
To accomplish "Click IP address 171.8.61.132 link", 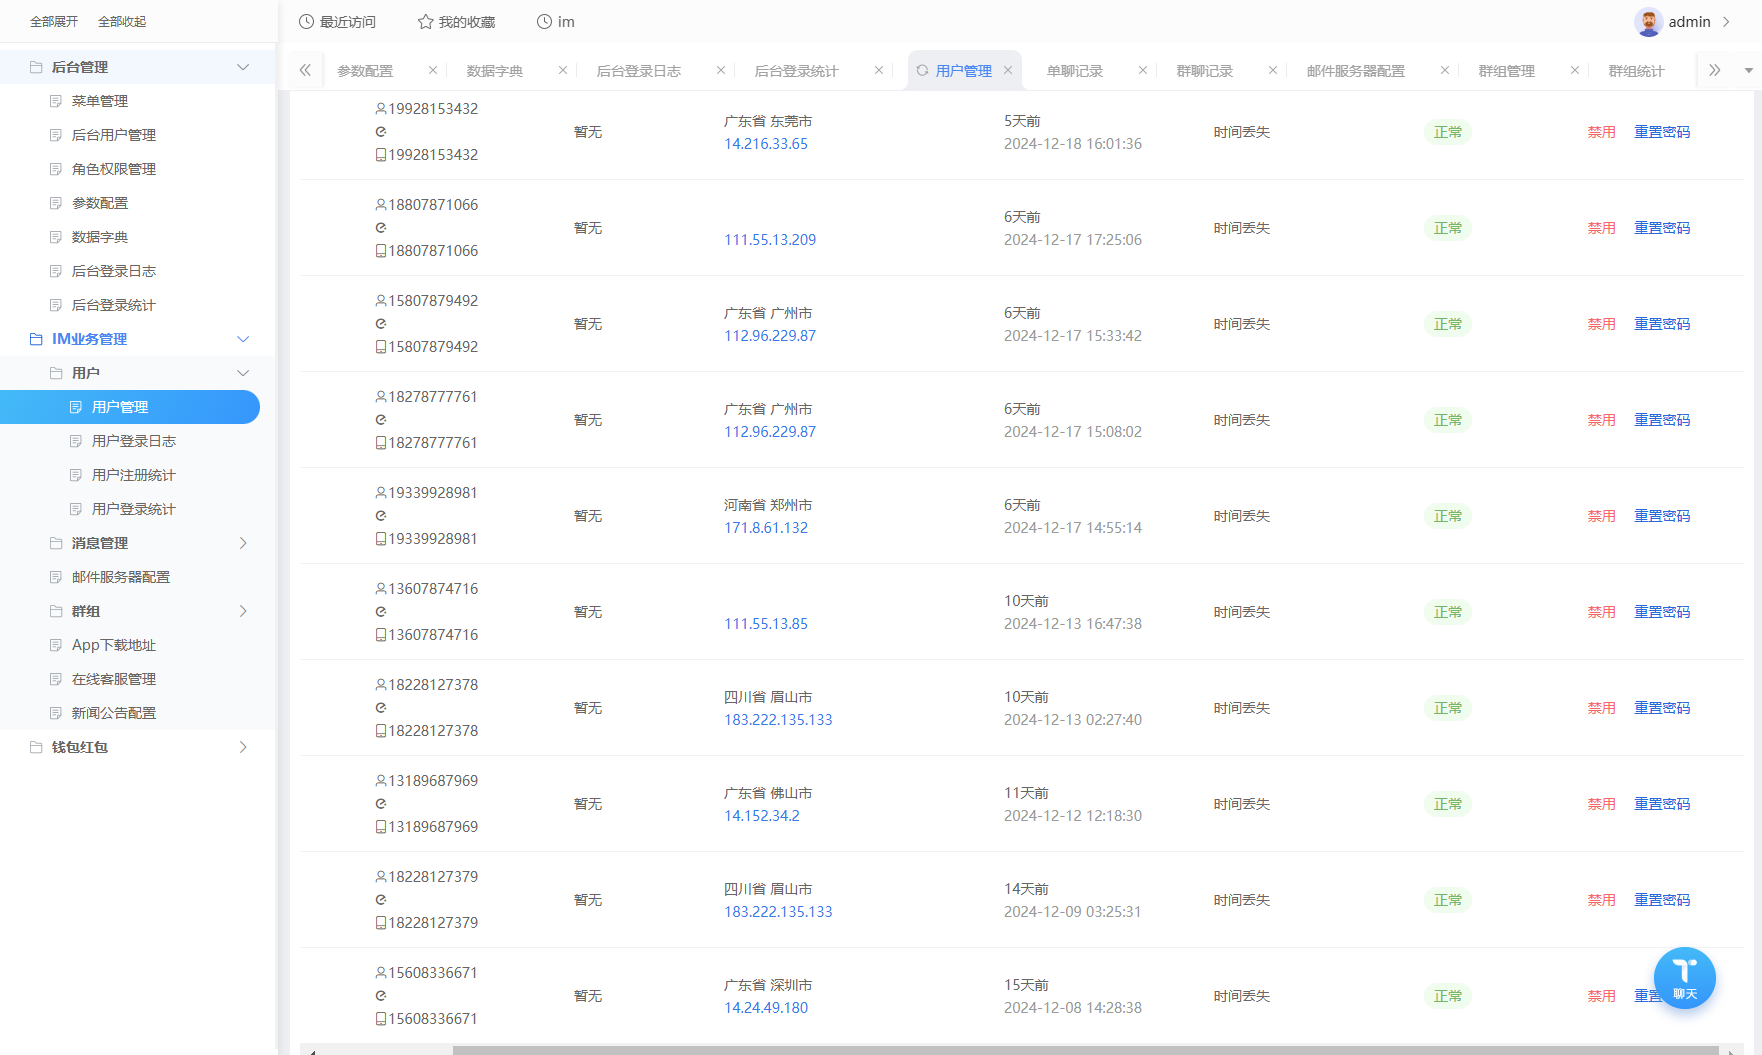I will click(766, 528).
